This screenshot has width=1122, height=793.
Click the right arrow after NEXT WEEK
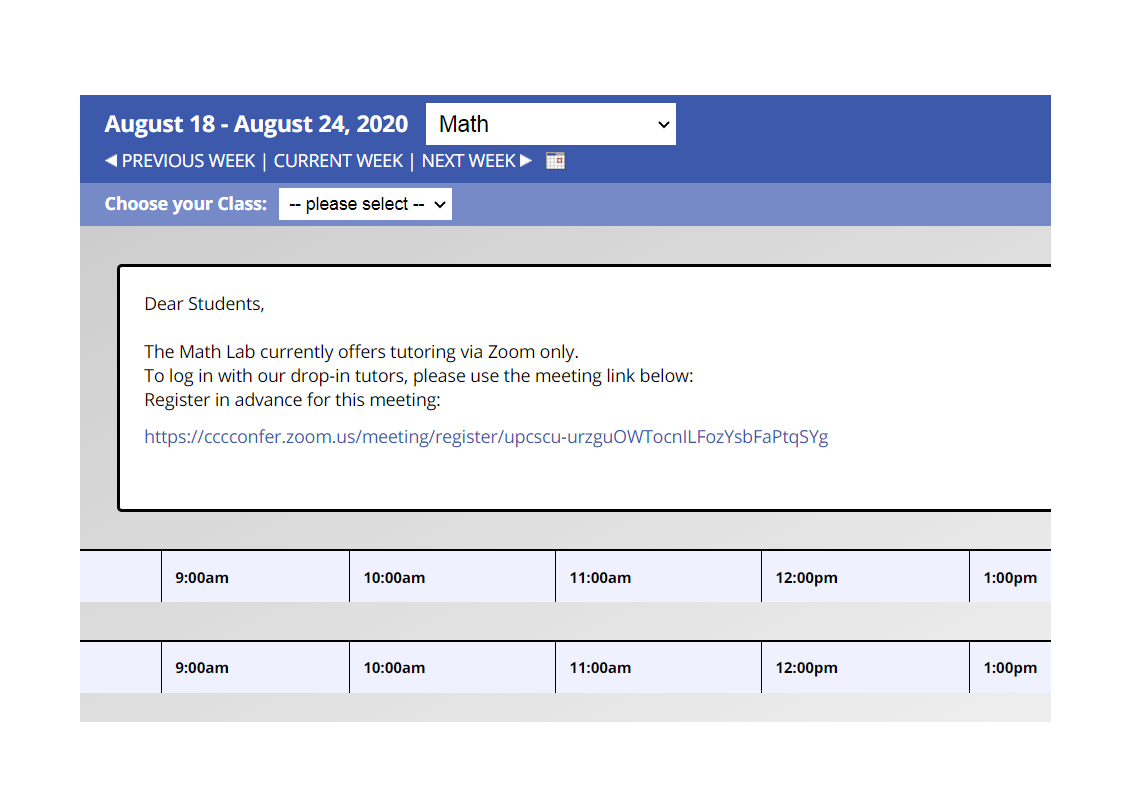(x=526, y=161)
